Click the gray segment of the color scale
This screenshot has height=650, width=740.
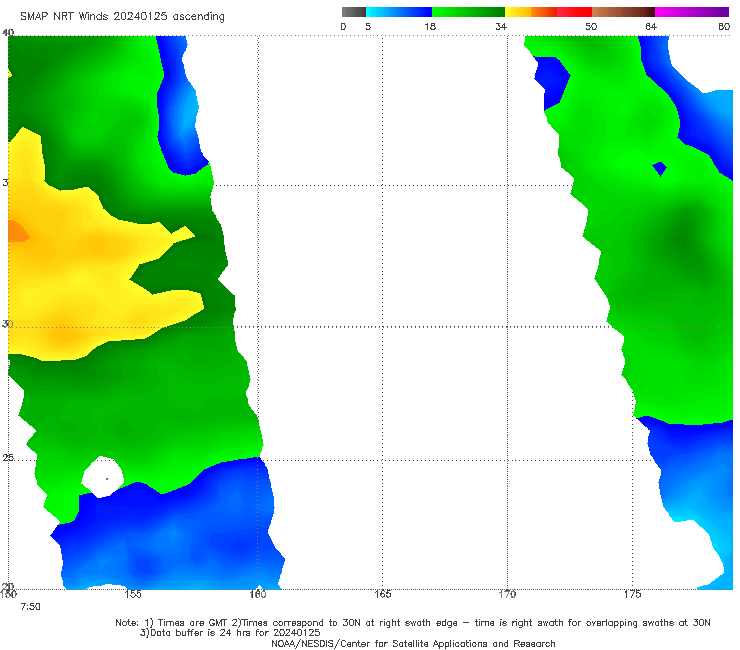(x=354, y=12)
